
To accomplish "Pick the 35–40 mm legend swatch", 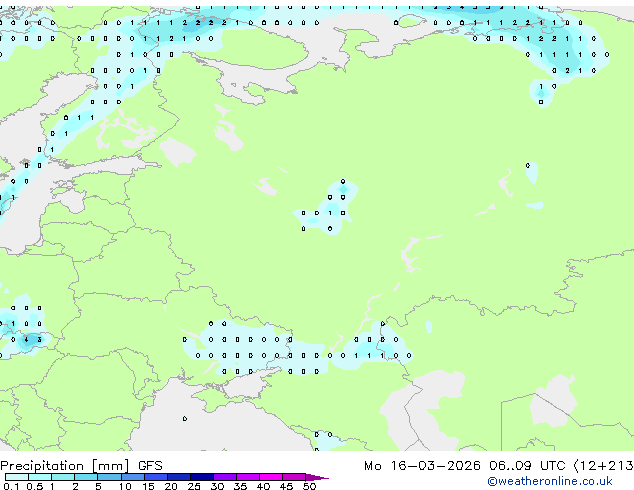I will [x=248, y=477].
